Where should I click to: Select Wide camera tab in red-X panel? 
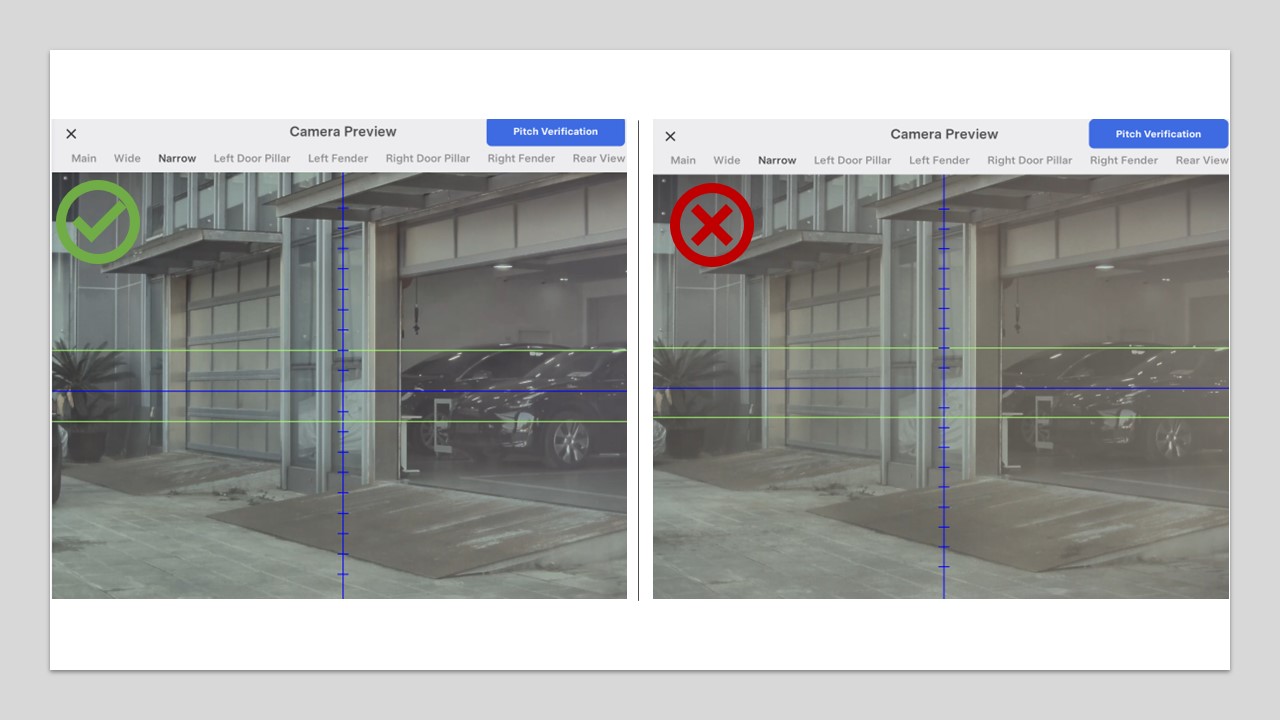[x=727, y=161]
